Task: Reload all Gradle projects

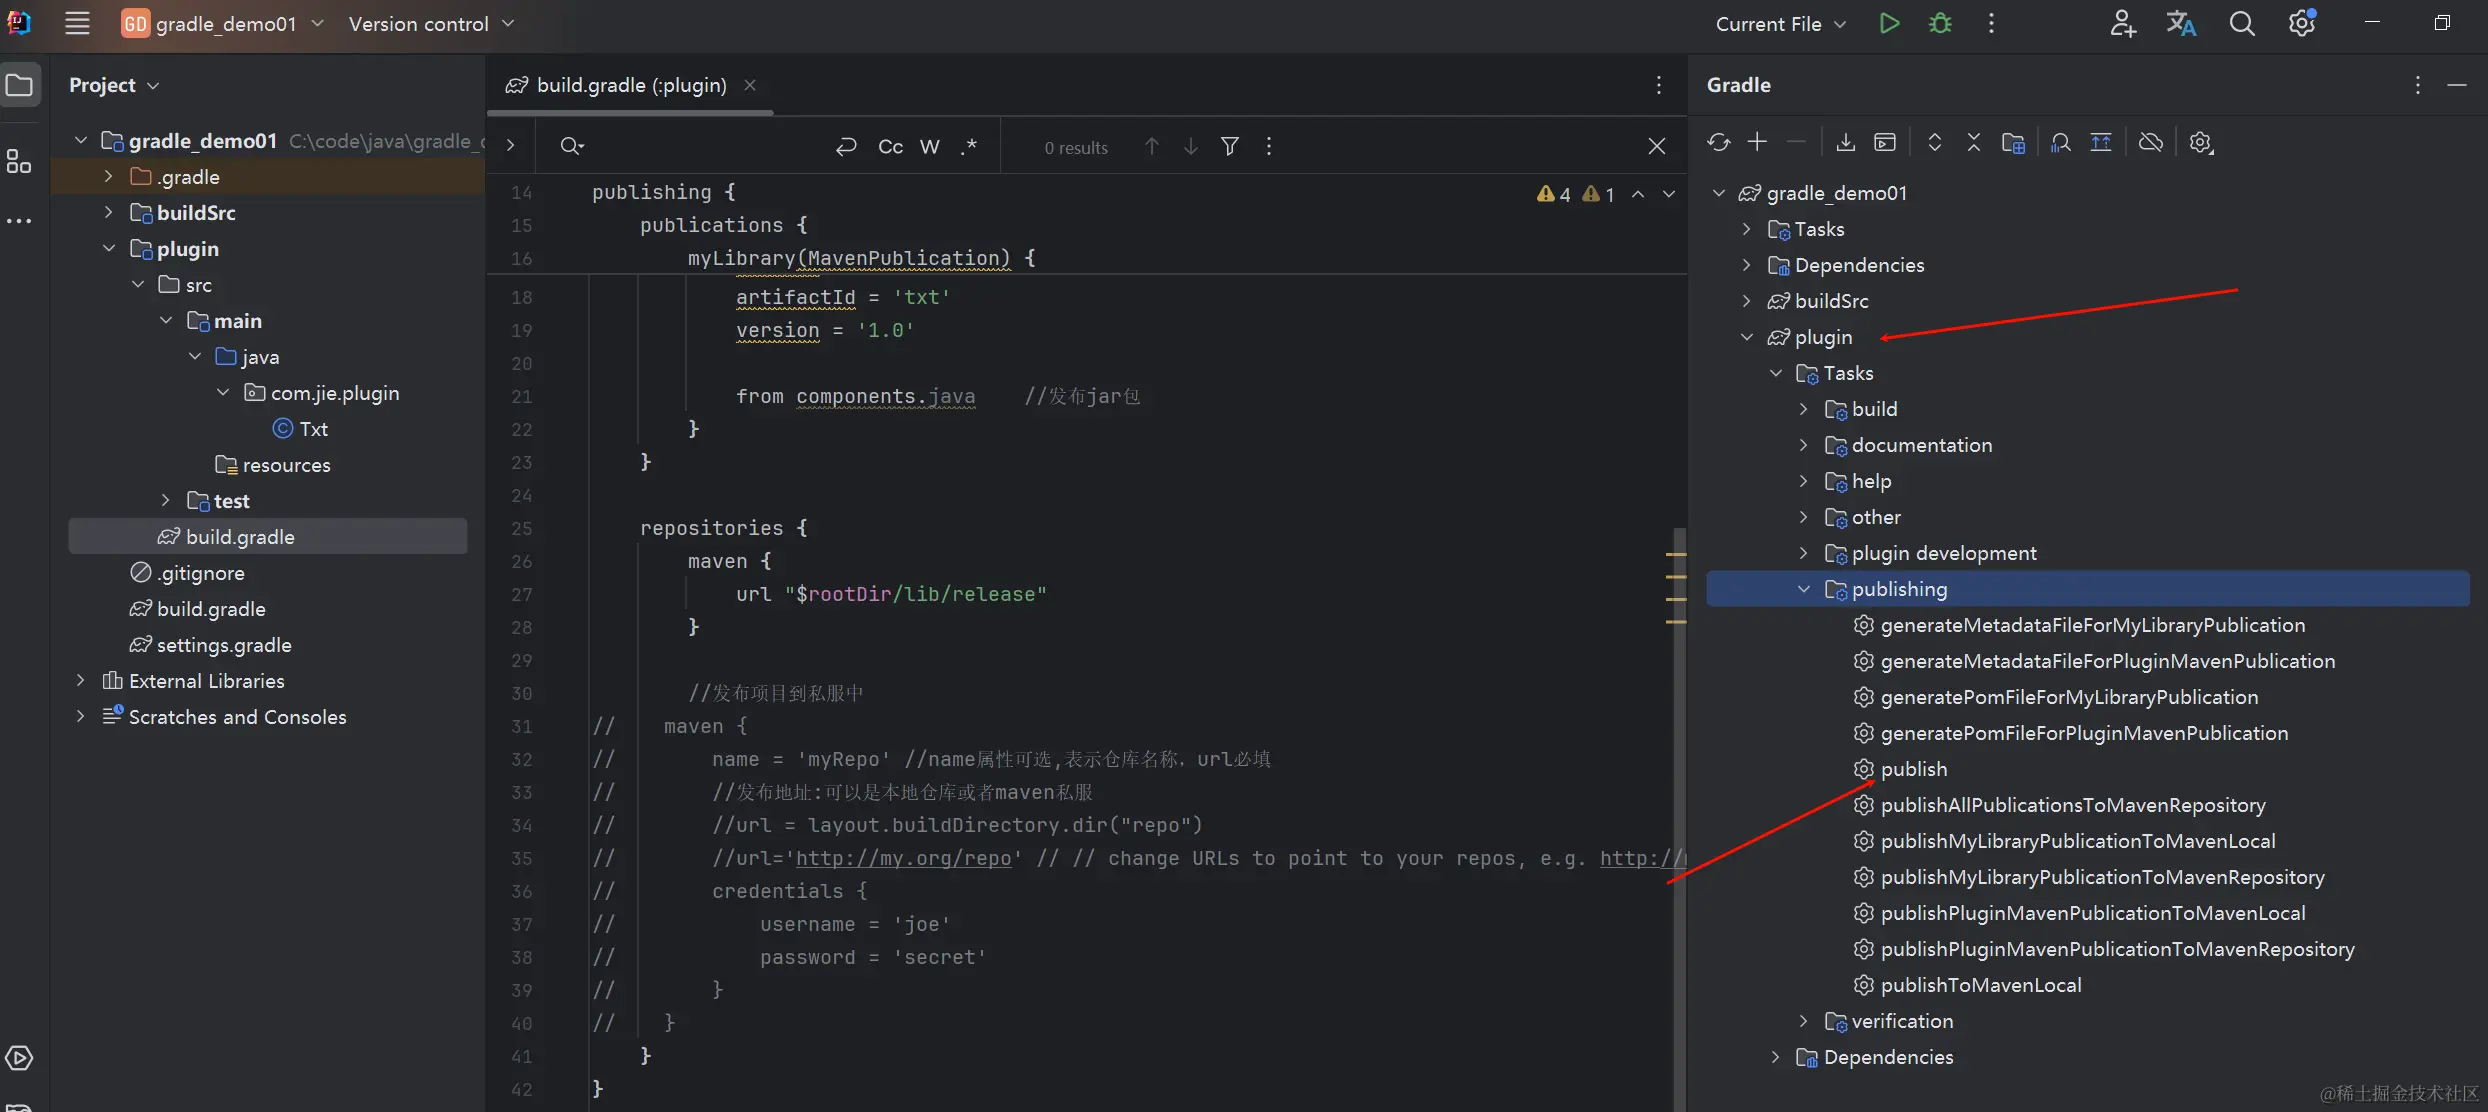Action: click(x=1718, y=143)
